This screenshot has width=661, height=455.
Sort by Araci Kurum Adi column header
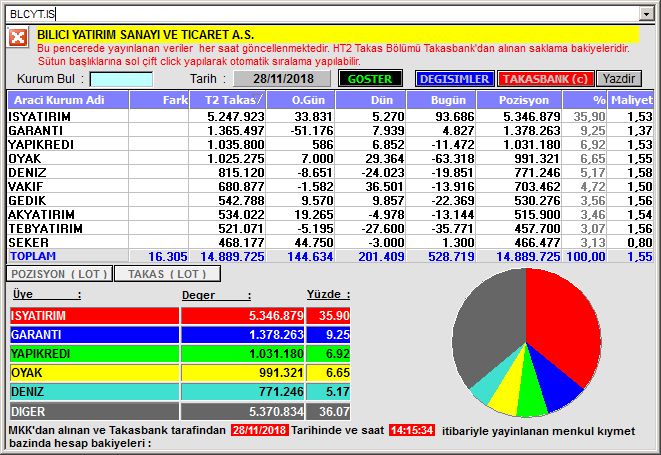[x=68, y=100]
